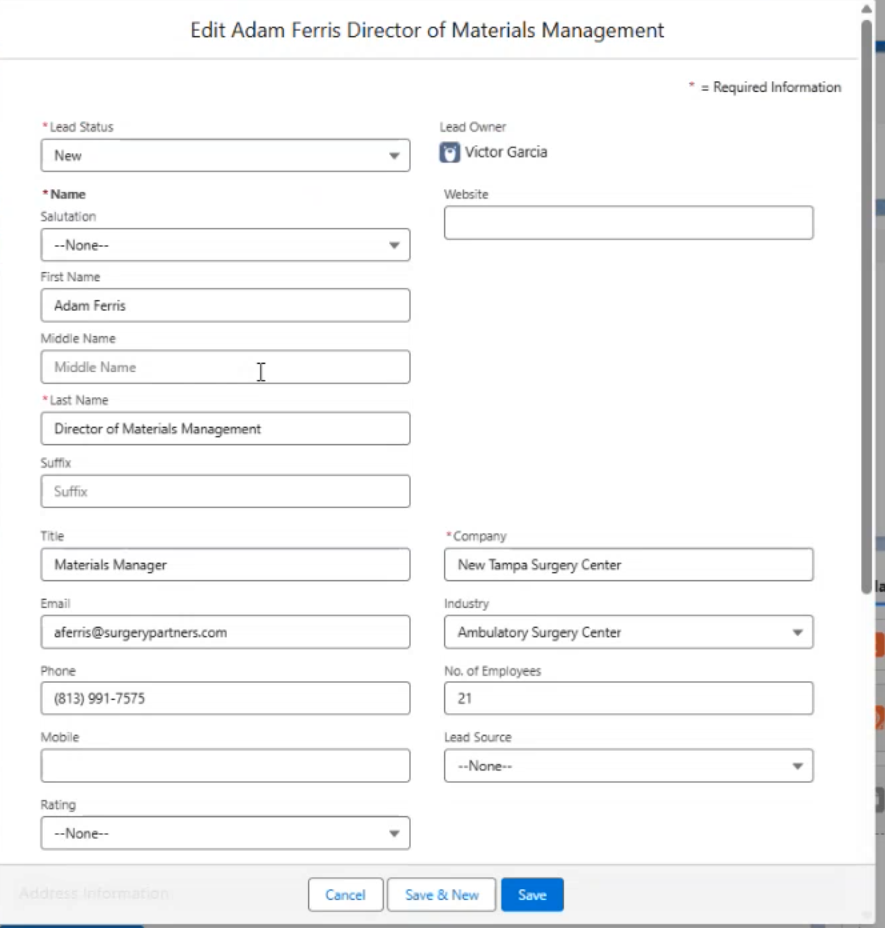The height and width of the screenshot is (928, 885).
Task: Click into the First Name field
Action: 225,306
